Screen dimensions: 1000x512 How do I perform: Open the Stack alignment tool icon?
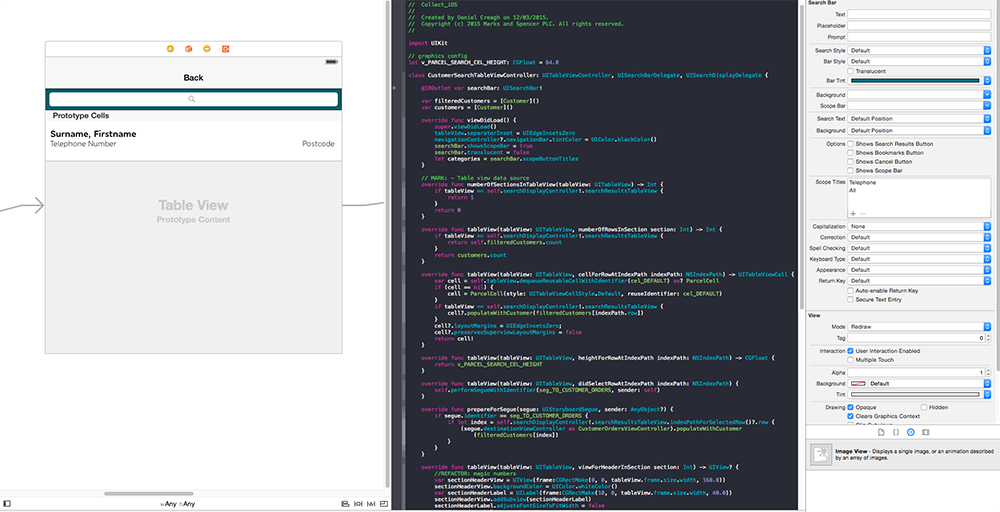coord(345,504)
